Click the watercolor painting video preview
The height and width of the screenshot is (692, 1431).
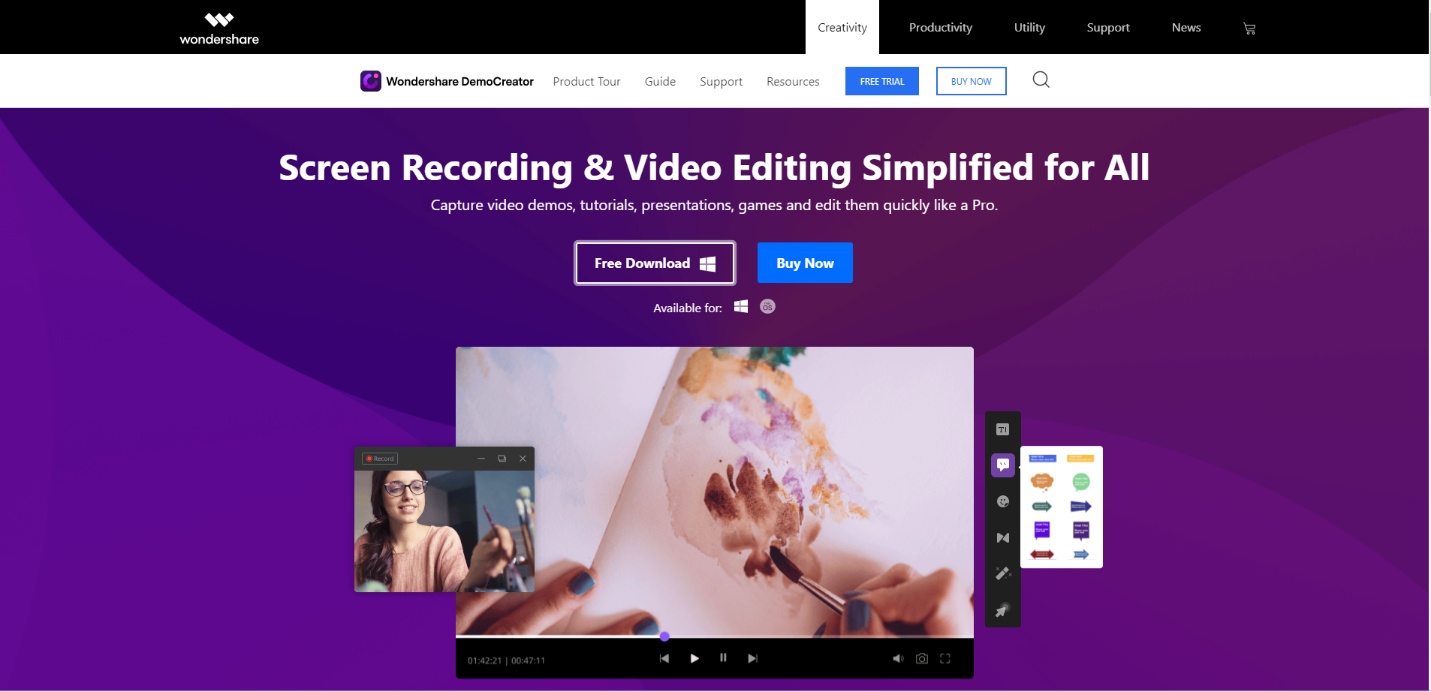714,491
